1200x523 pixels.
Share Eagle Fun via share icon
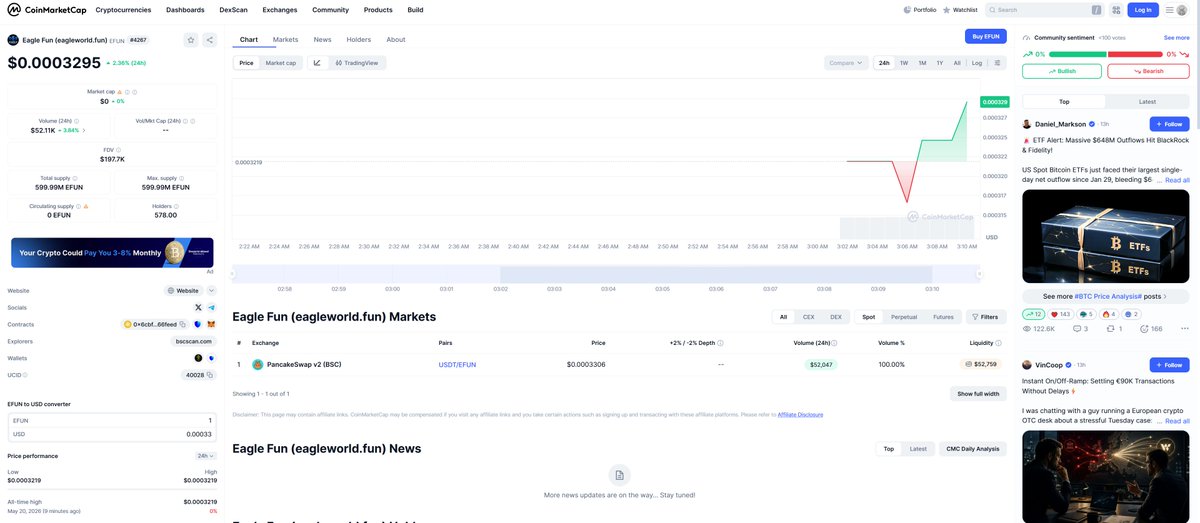point(209,40)
